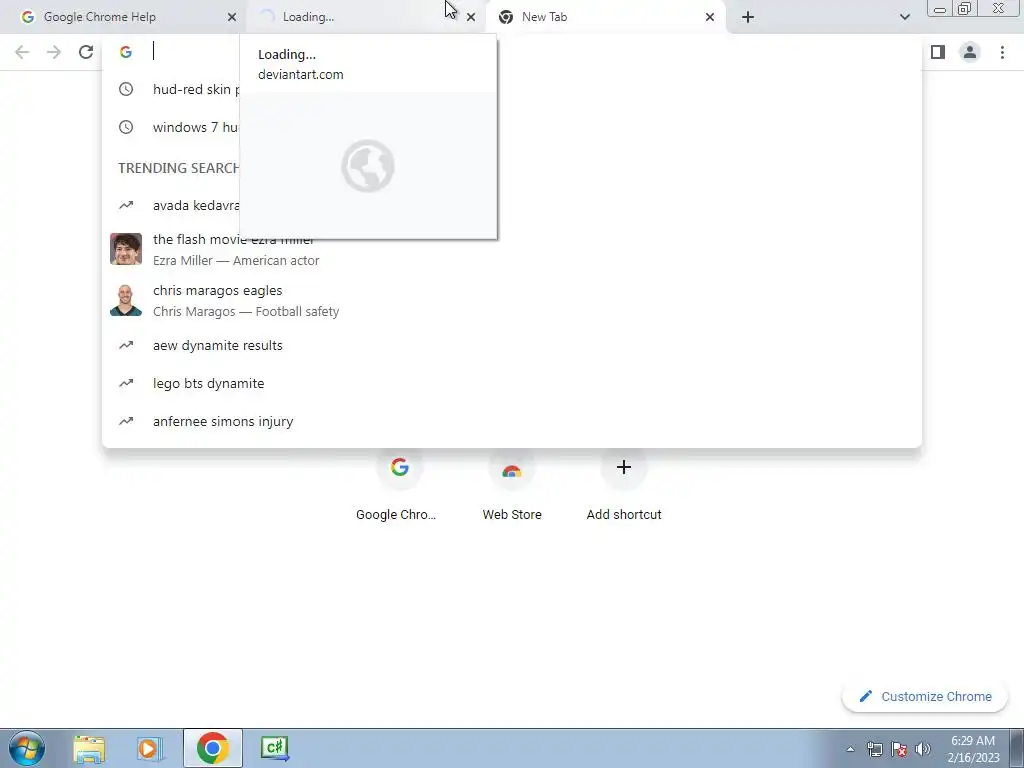Open Action Center flag icon

tap(899, 749)
